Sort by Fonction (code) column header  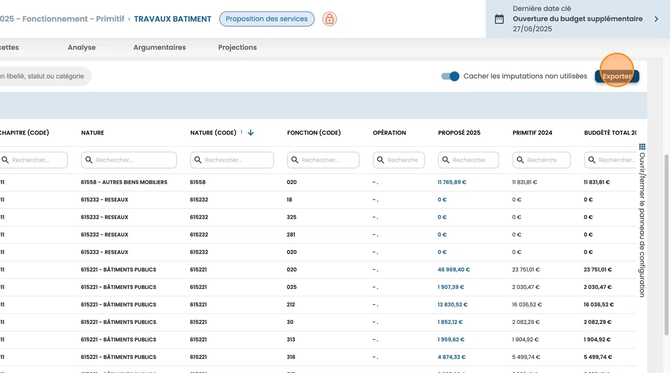coord(314,132)
